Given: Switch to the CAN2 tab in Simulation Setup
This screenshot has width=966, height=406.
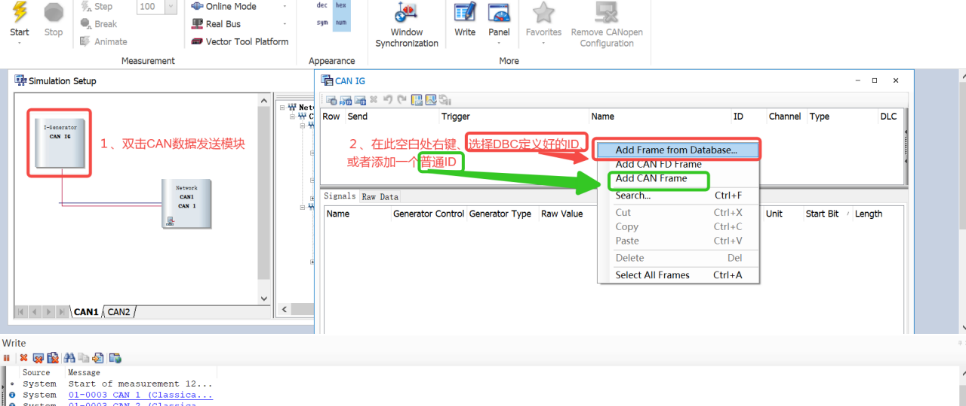Looking at the screenshot, I should point(119,312).
